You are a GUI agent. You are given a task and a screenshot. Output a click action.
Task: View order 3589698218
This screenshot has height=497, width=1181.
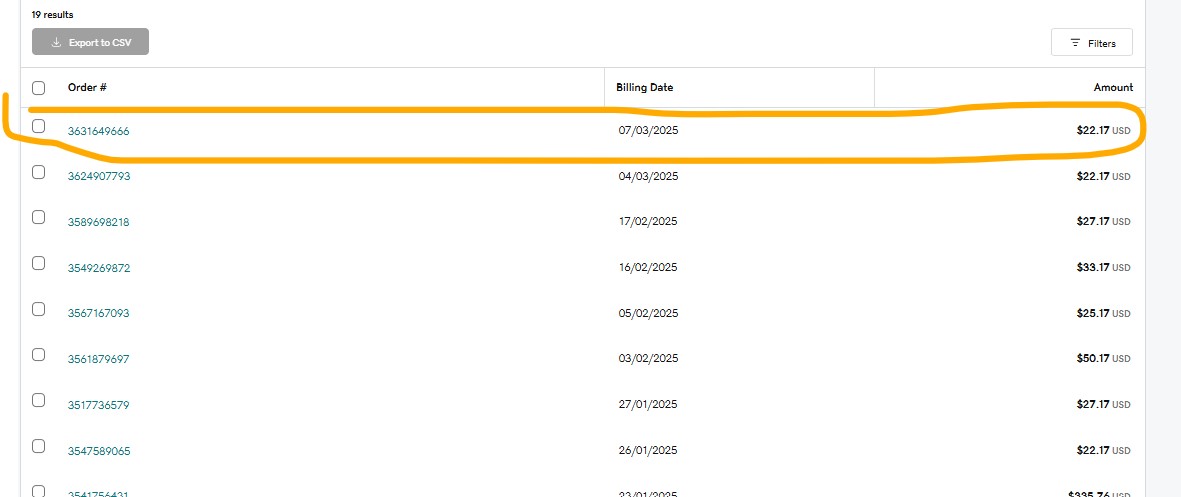click(98, 222)
